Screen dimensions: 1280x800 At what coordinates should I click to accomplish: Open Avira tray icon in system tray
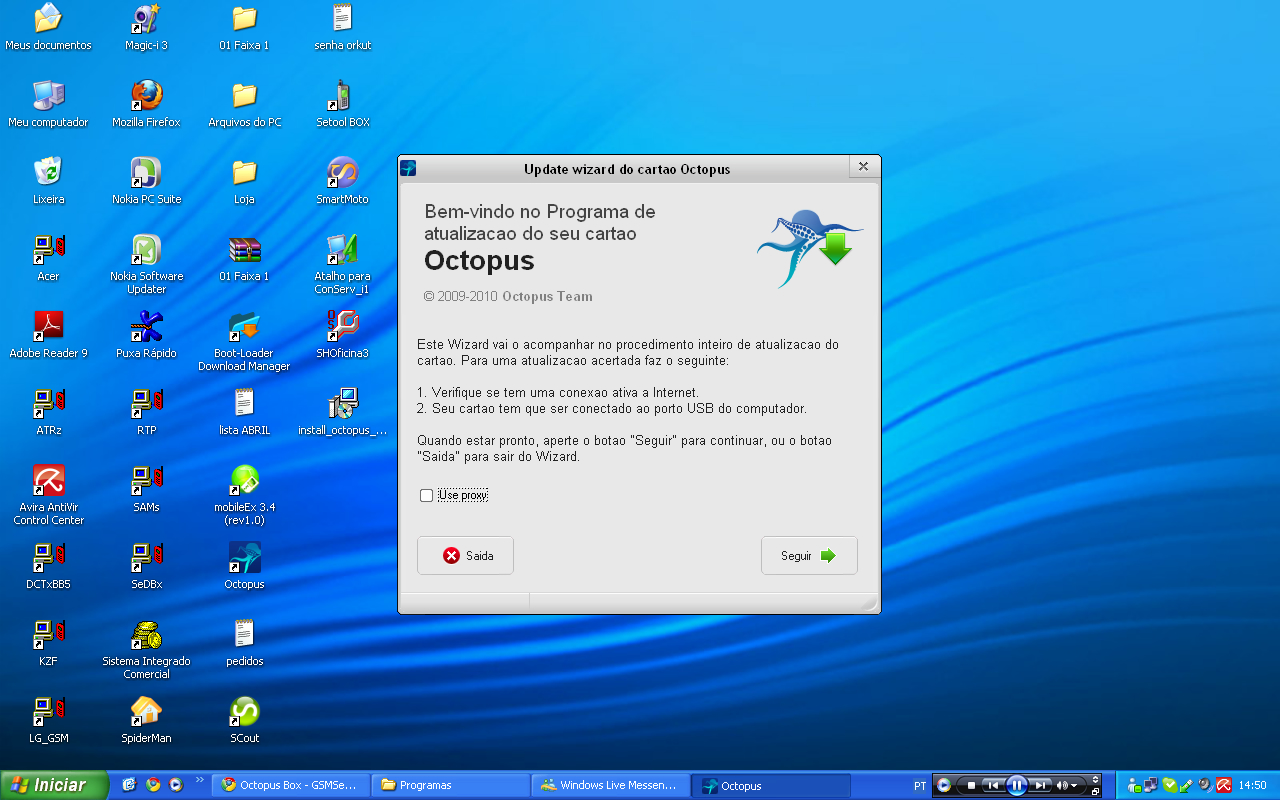tap(1223, 785)
